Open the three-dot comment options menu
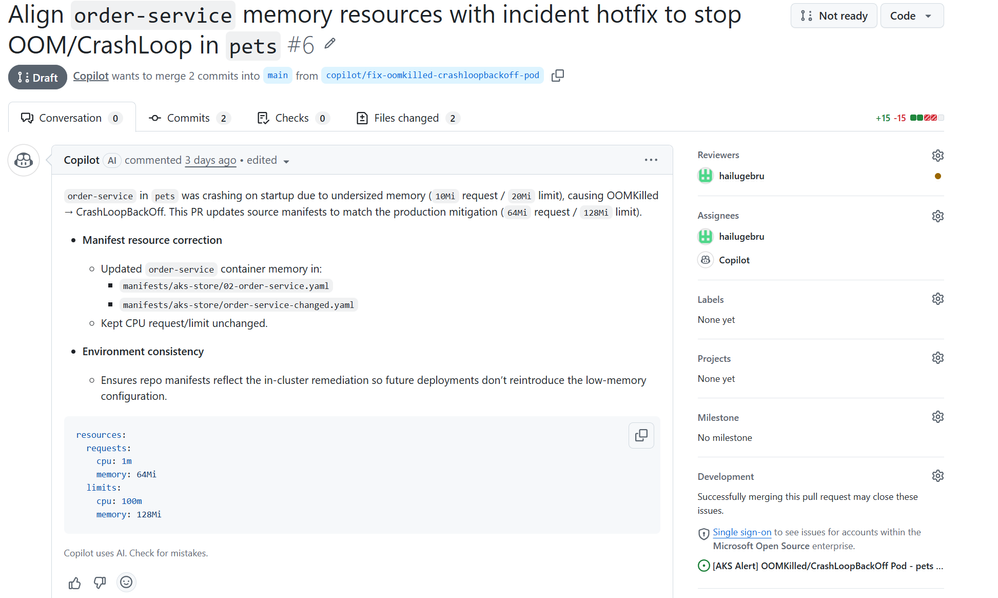998x598 pixels. pyautogui.click(x=650, y=160)
